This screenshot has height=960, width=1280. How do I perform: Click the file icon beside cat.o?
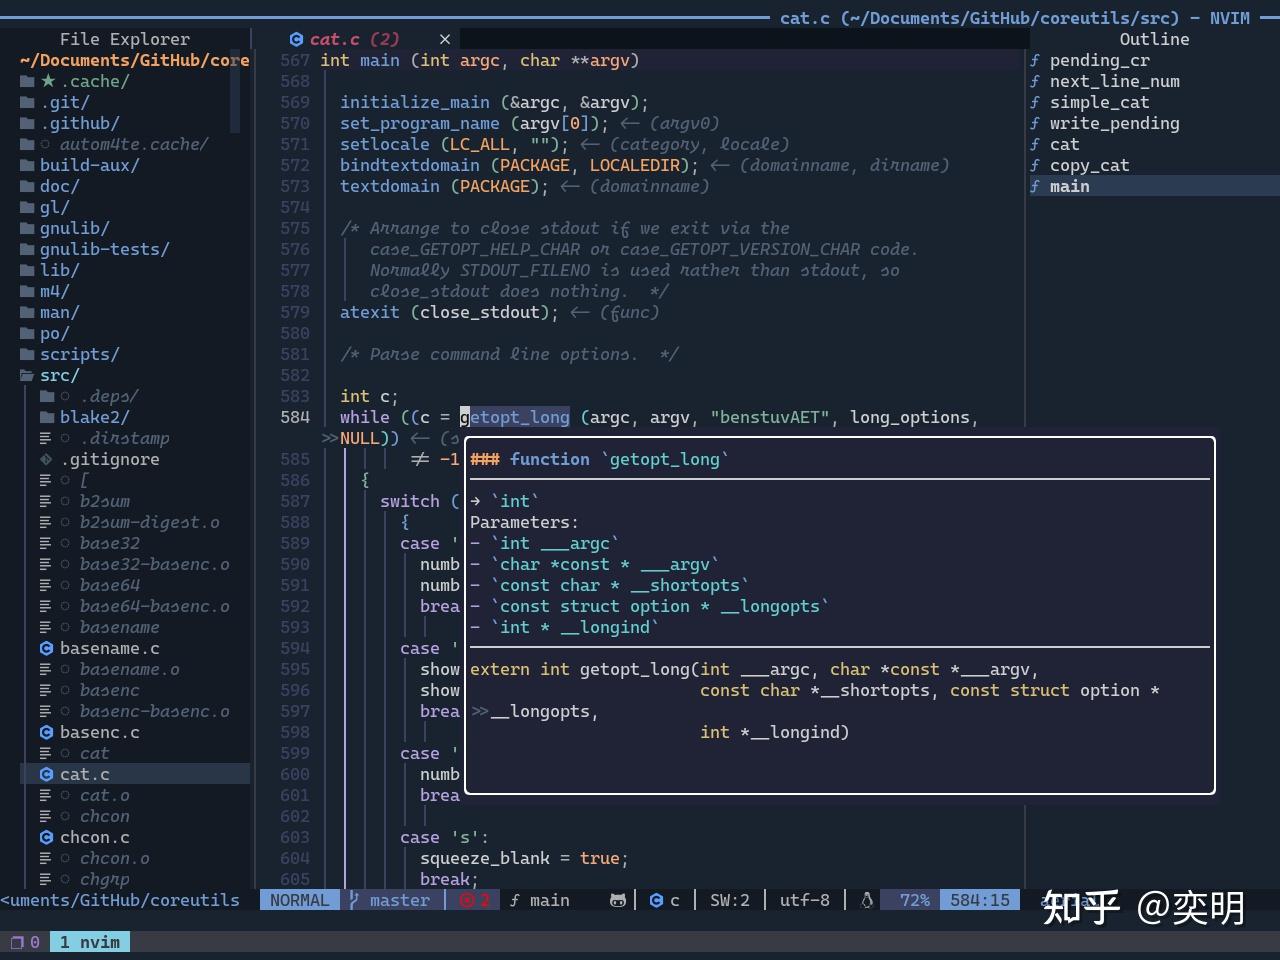[x=45, y=795]
